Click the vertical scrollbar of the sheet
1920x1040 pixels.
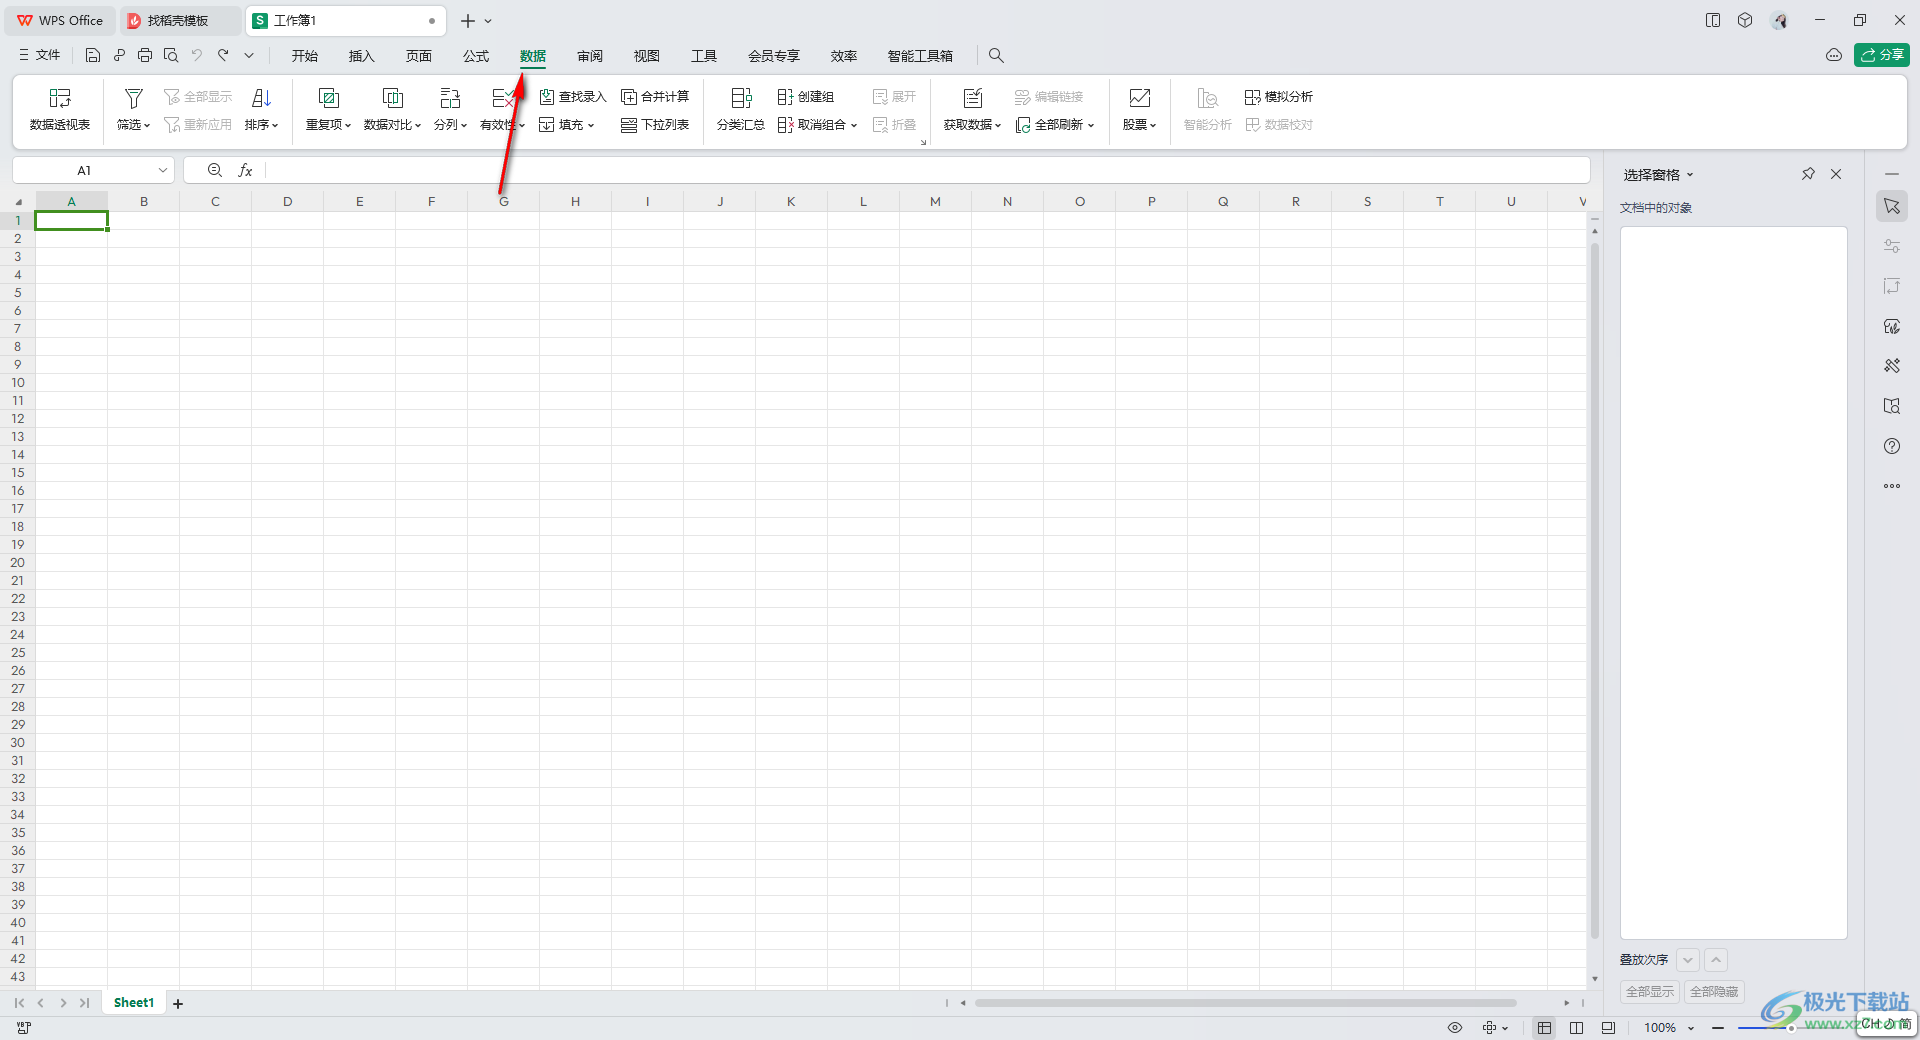tap(1594, 590)
